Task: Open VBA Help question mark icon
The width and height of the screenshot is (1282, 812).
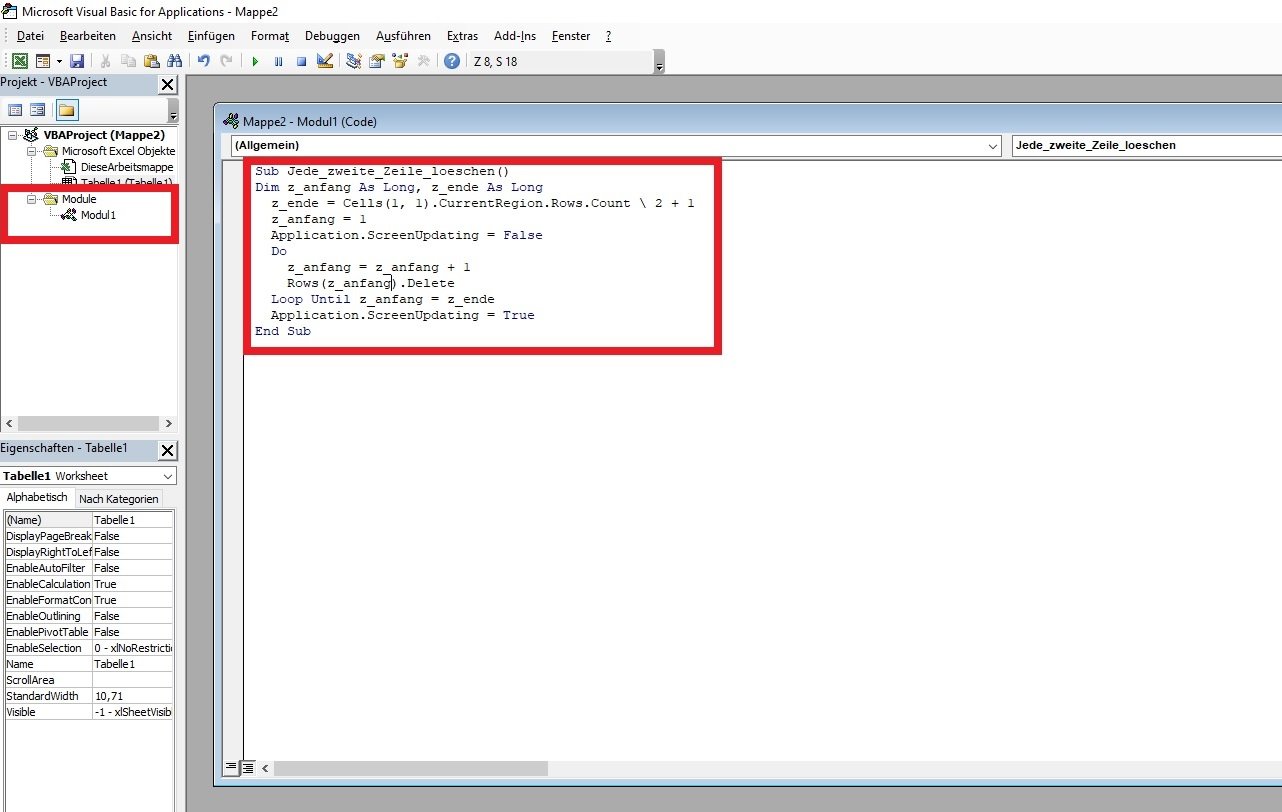Action: click(x=452, y=61)
